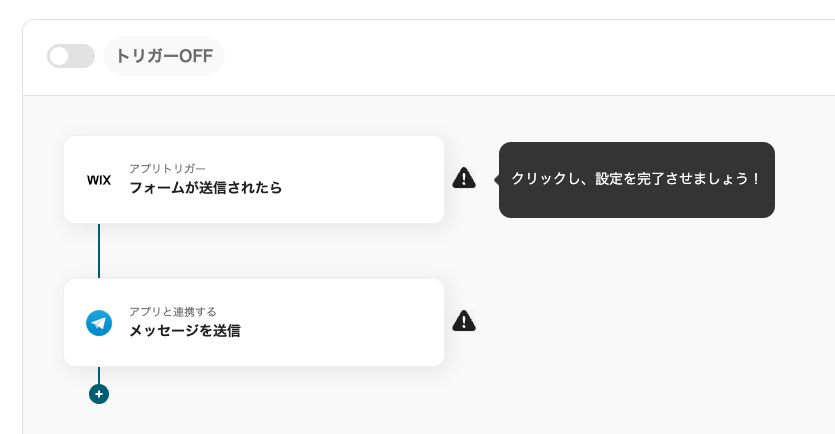Click the トリガーOFF status label
This screenshot has width=835, height=434.
pos(164,56)
